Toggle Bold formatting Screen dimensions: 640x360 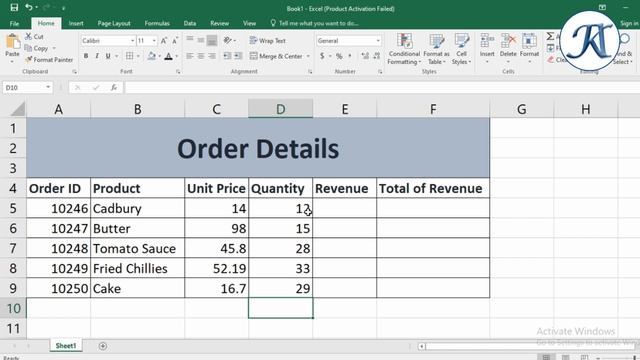click(x=86, y=56)
